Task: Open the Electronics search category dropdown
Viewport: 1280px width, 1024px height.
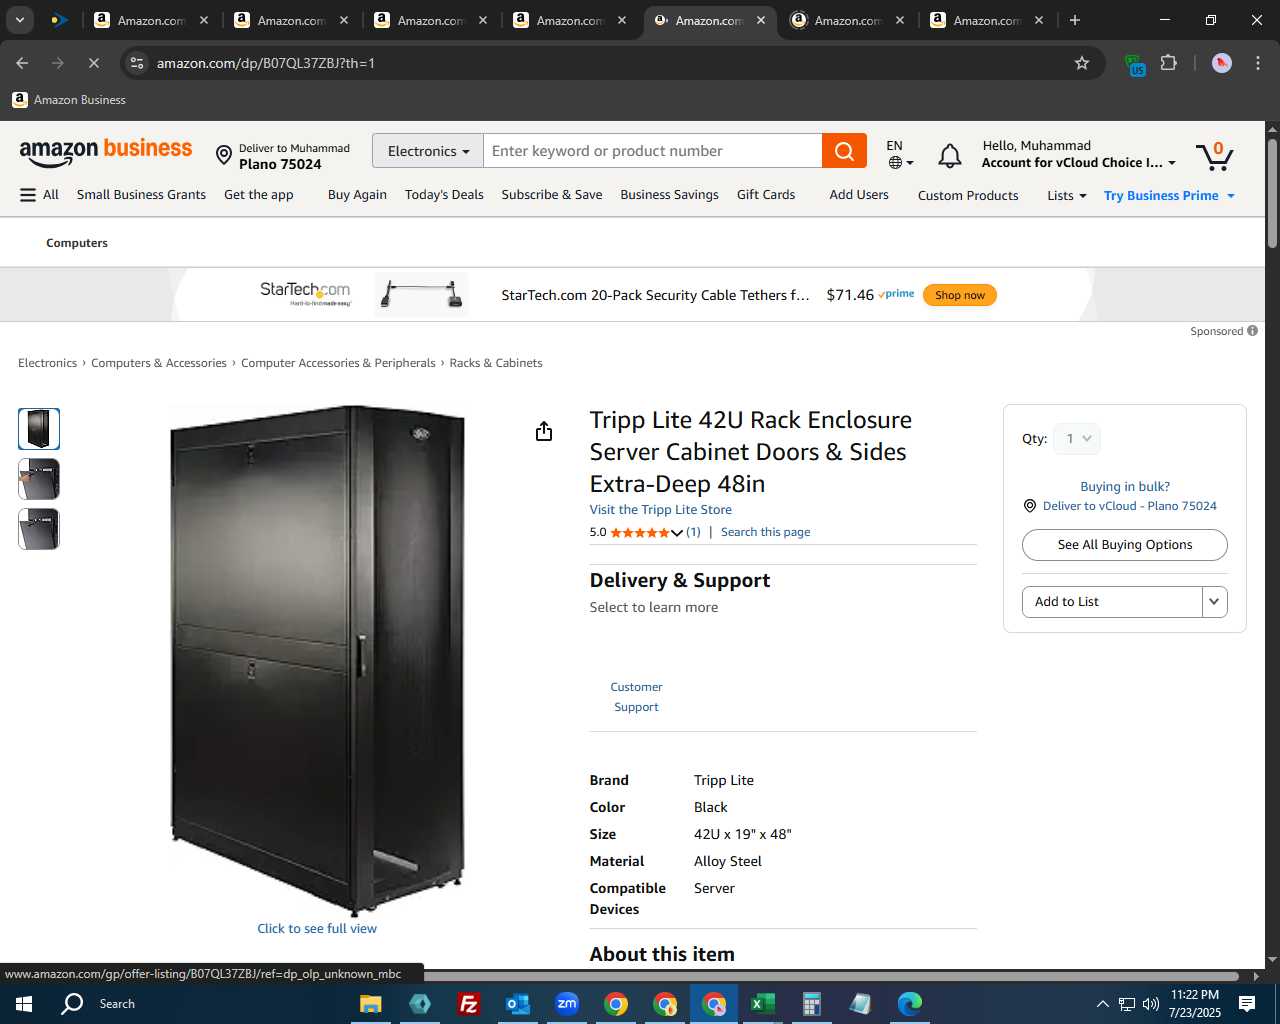Action: tap(428, 151)
